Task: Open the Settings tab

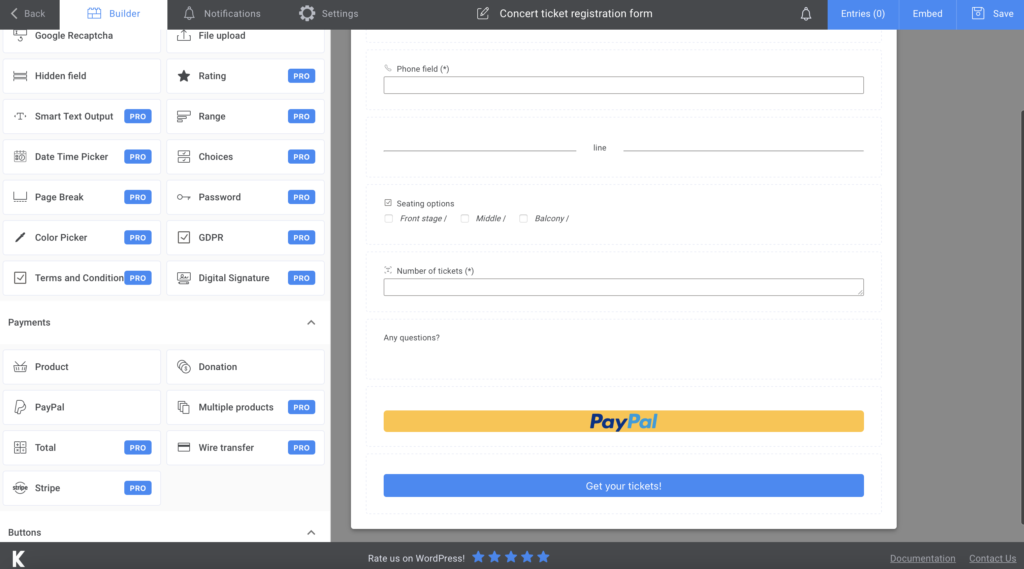Action: click(328, 14)
